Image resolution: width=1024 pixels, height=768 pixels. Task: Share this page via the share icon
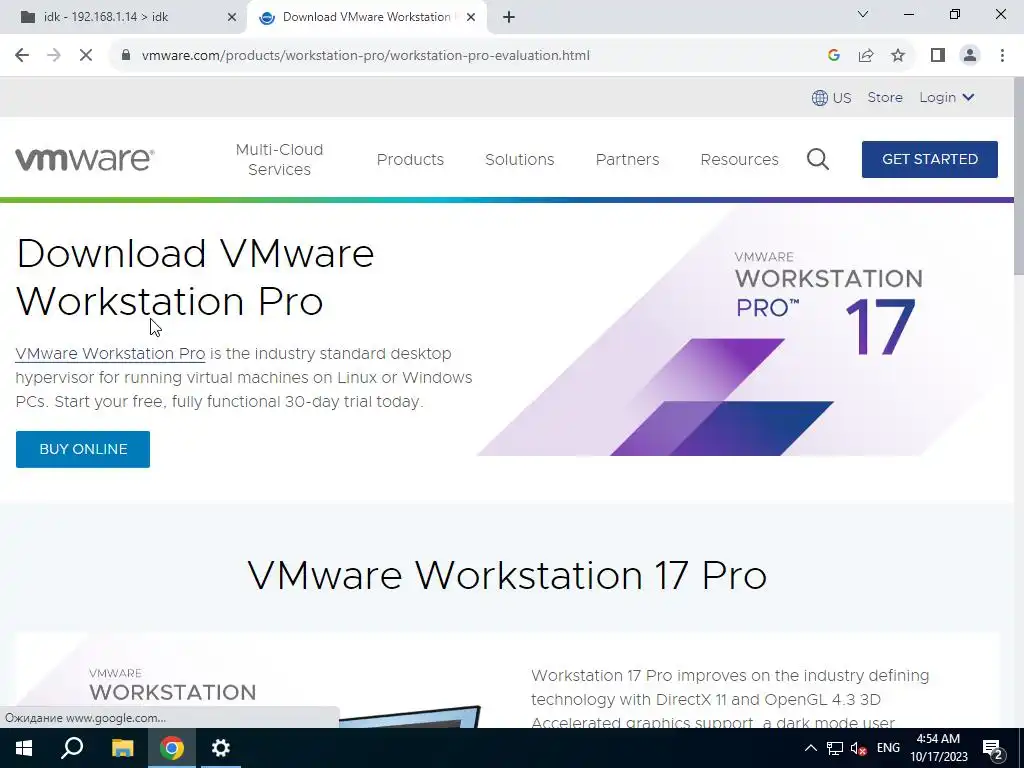(866, 56)
